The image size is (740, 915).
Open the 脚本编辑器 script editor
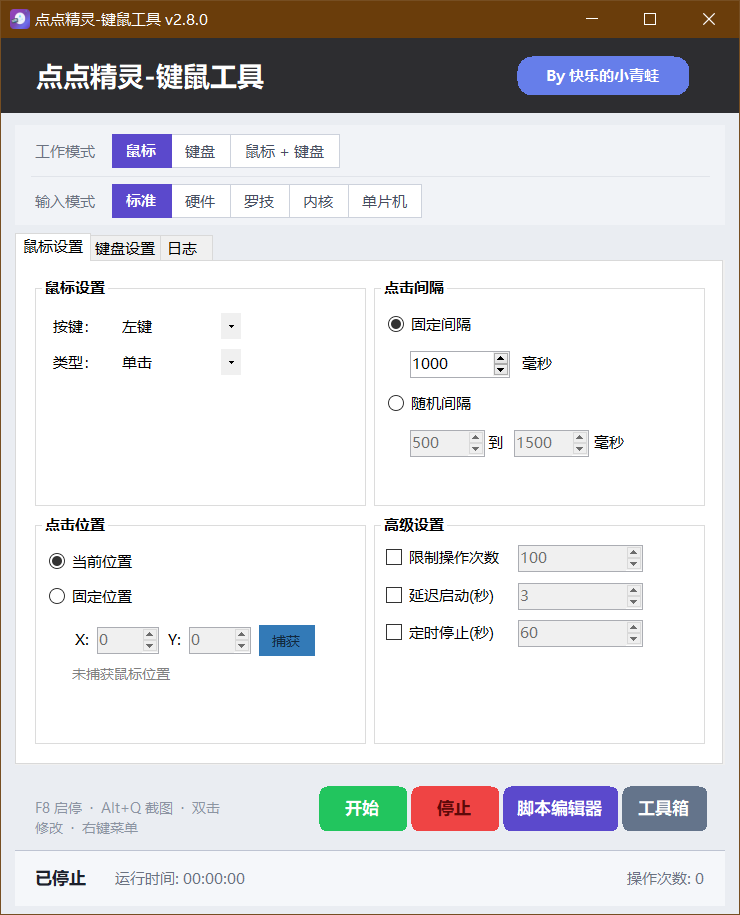click(x=560, y=808)
